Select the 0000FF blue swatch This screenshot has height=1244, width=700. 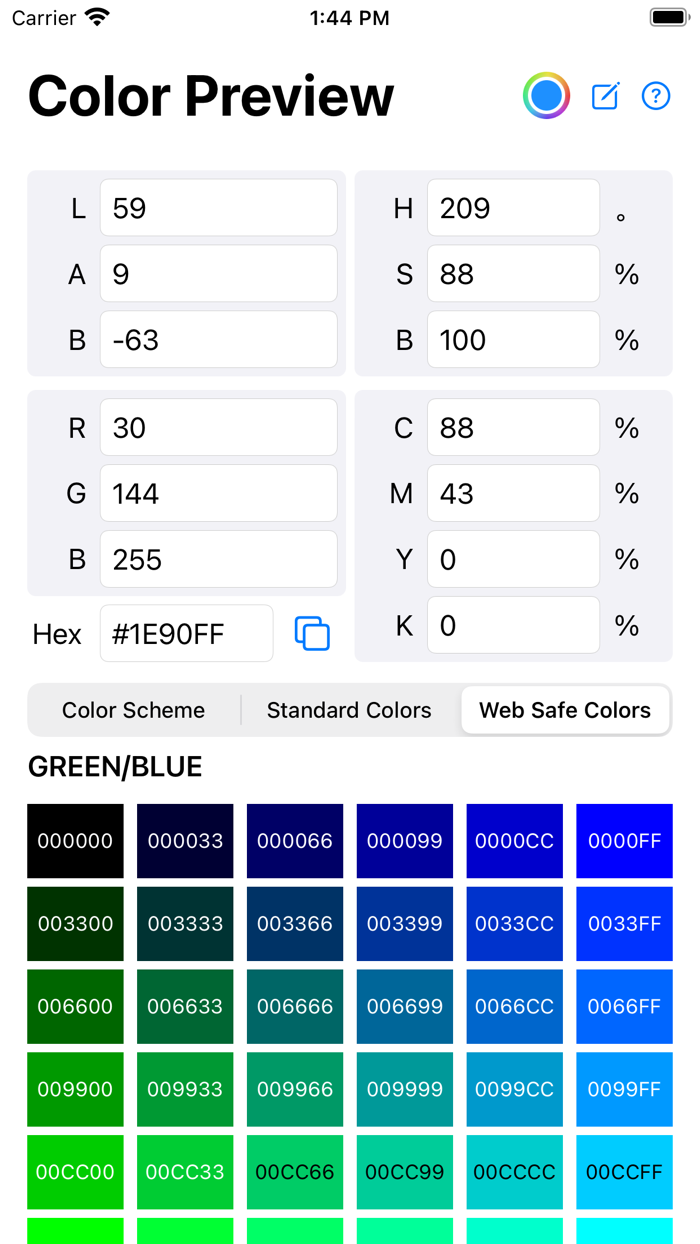click(624, 841)
